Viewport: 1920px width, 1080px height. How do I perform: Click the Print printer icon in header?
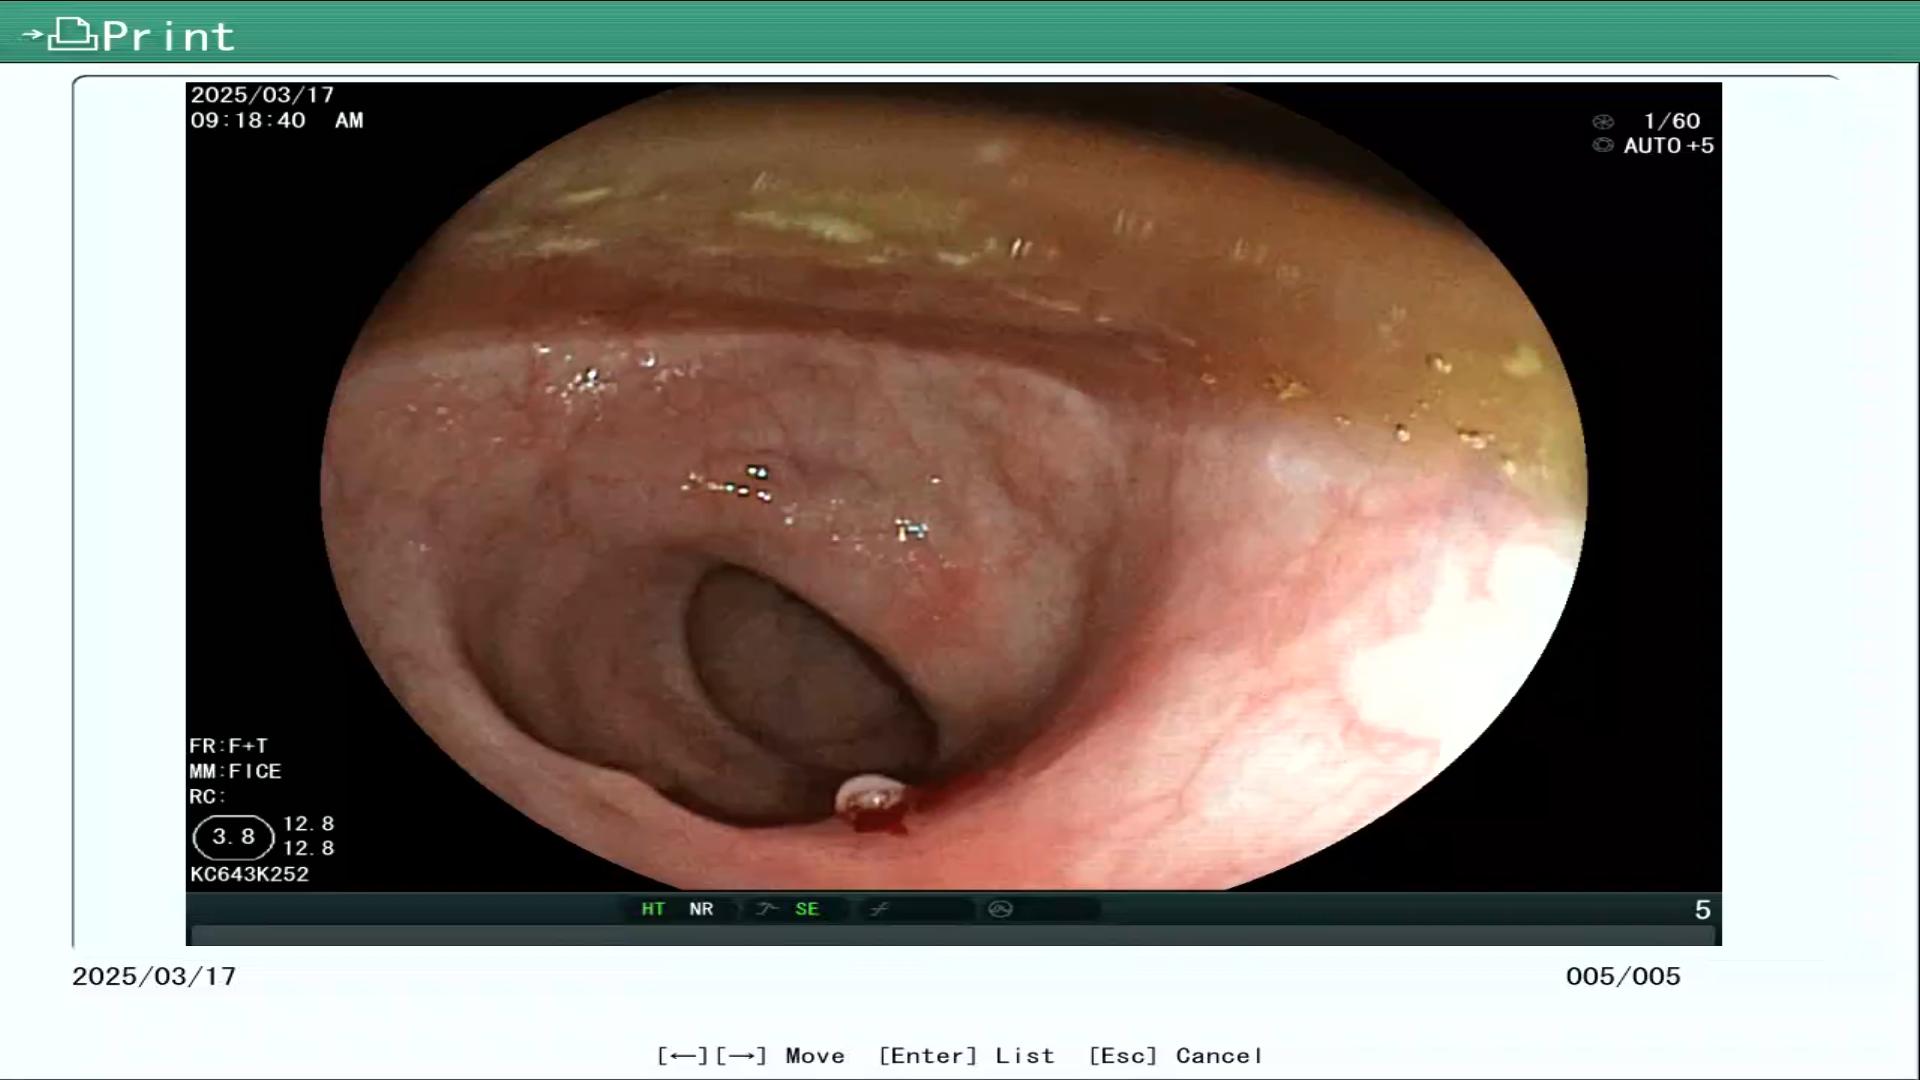coord(73,35)
